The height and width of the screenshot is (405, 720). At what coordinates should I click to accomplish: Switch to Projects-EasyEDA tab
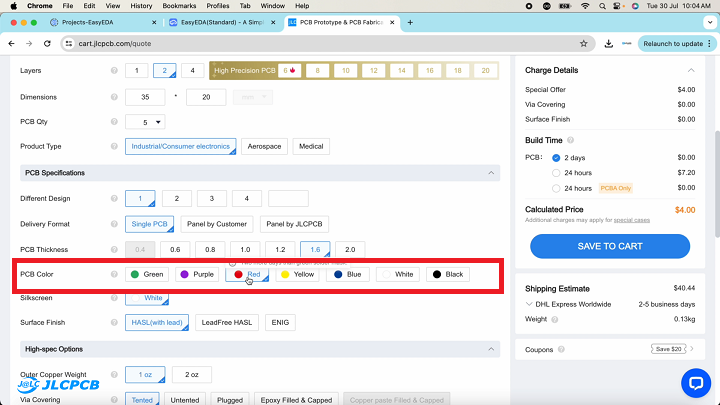click(103, 22)
